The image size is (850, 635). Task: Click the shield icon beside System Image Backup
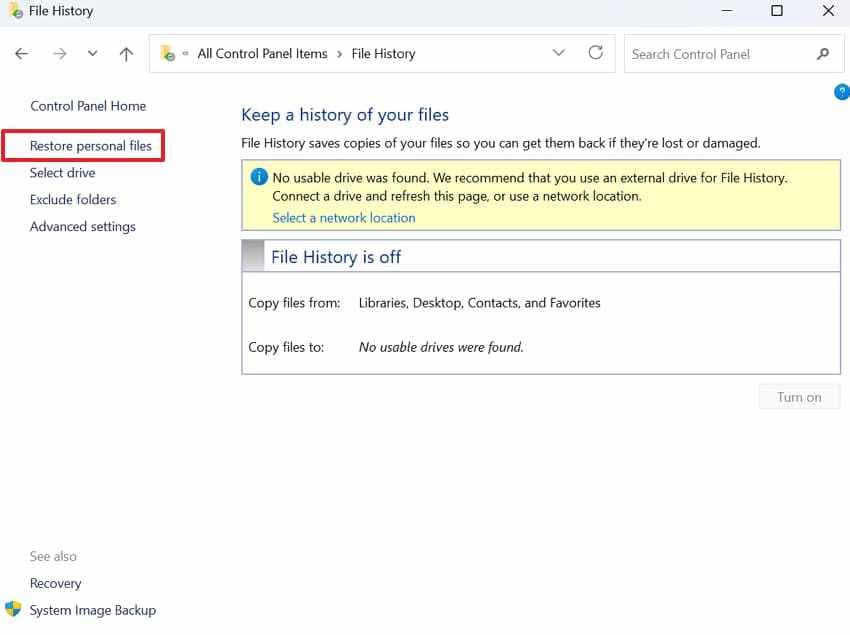pos(13,609)
